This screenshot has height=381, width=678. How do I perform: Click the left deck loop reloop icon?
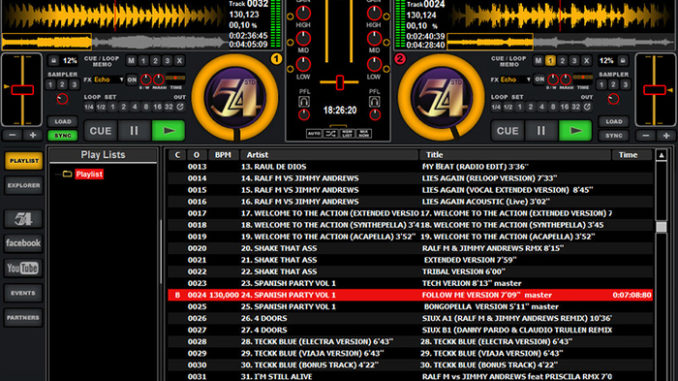pyautogui.click(x=180, y=107)
